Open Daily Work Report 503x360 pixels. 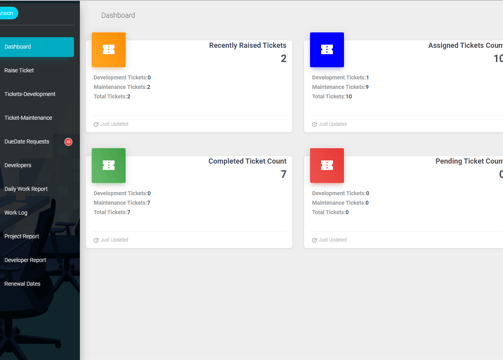pyautogui.click(x=26, y=189)
